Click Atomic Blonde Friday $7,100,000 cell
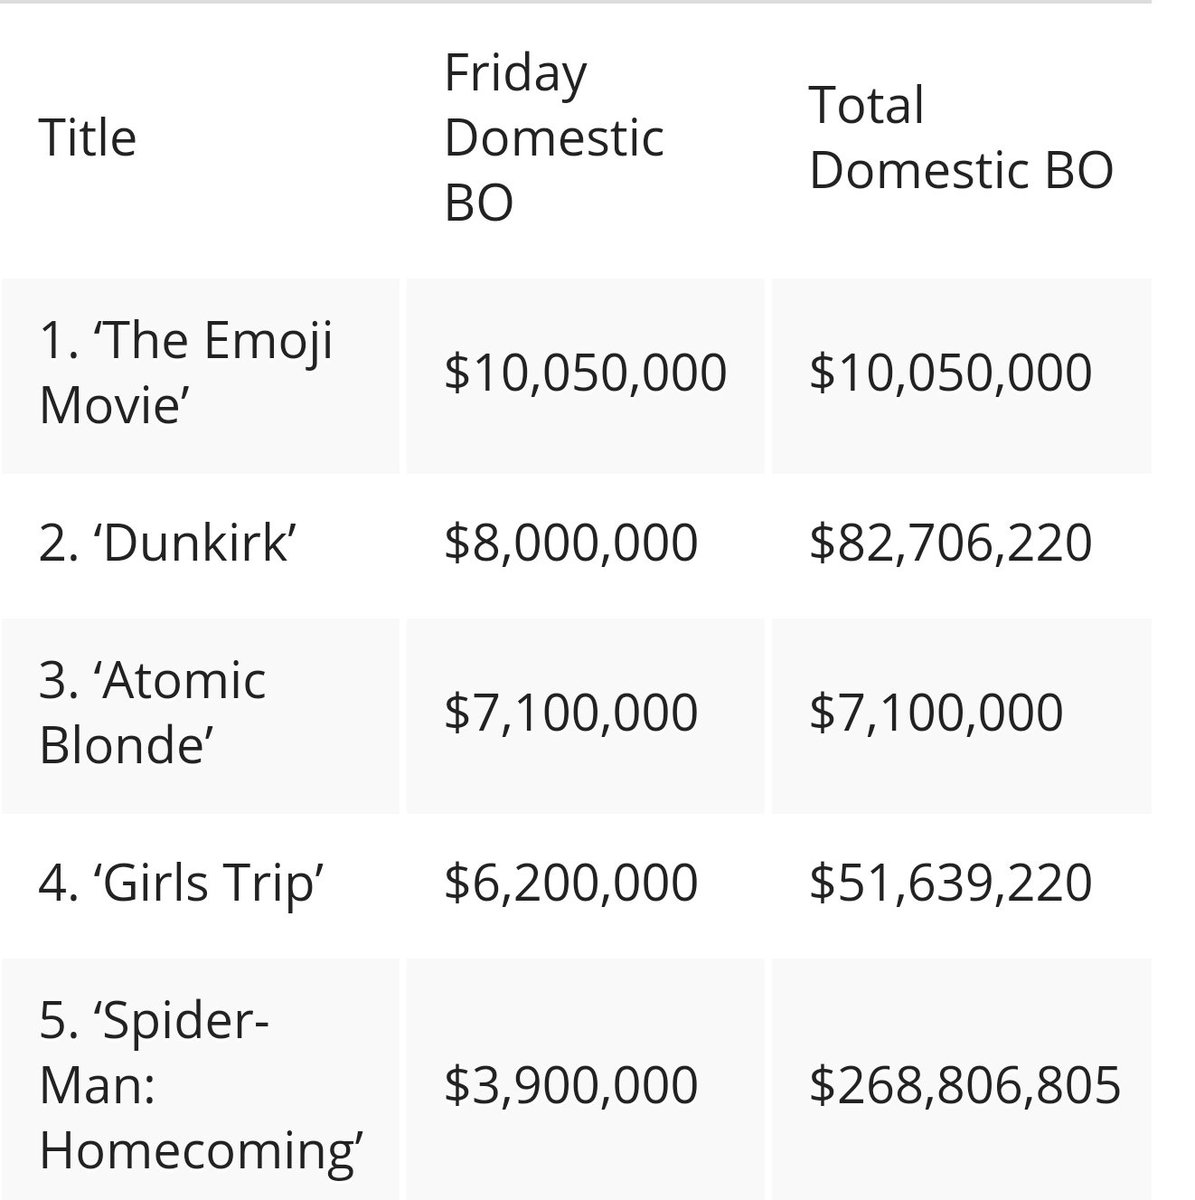Viewport: 1195px width, 1200px height. (x=571, y=713)
